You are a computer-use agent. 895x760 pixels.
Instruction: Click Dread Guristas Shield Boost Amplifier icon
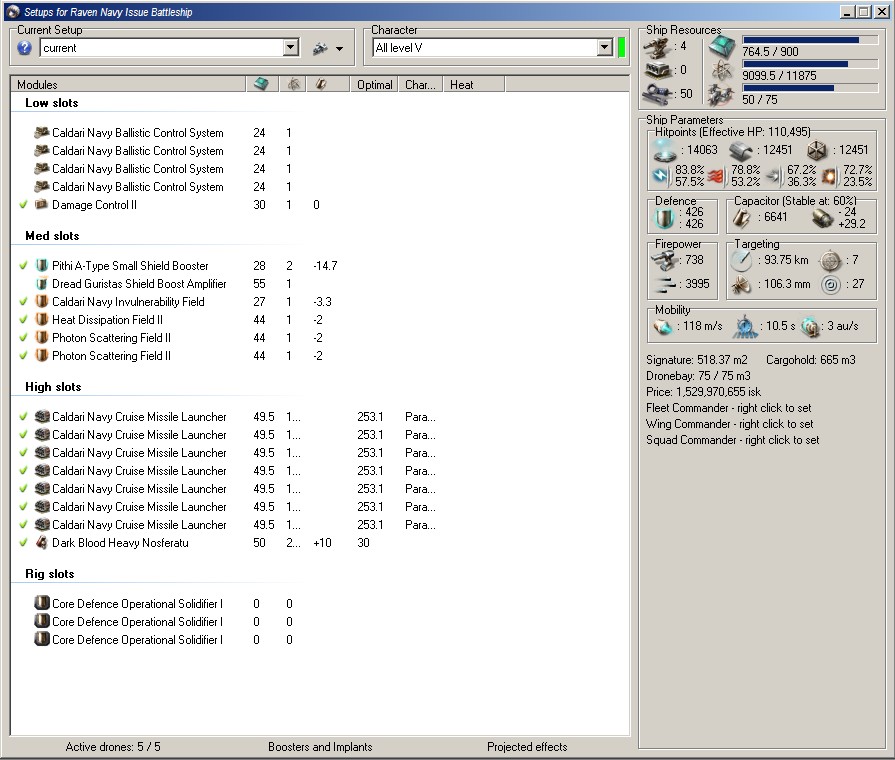[41, 283]
